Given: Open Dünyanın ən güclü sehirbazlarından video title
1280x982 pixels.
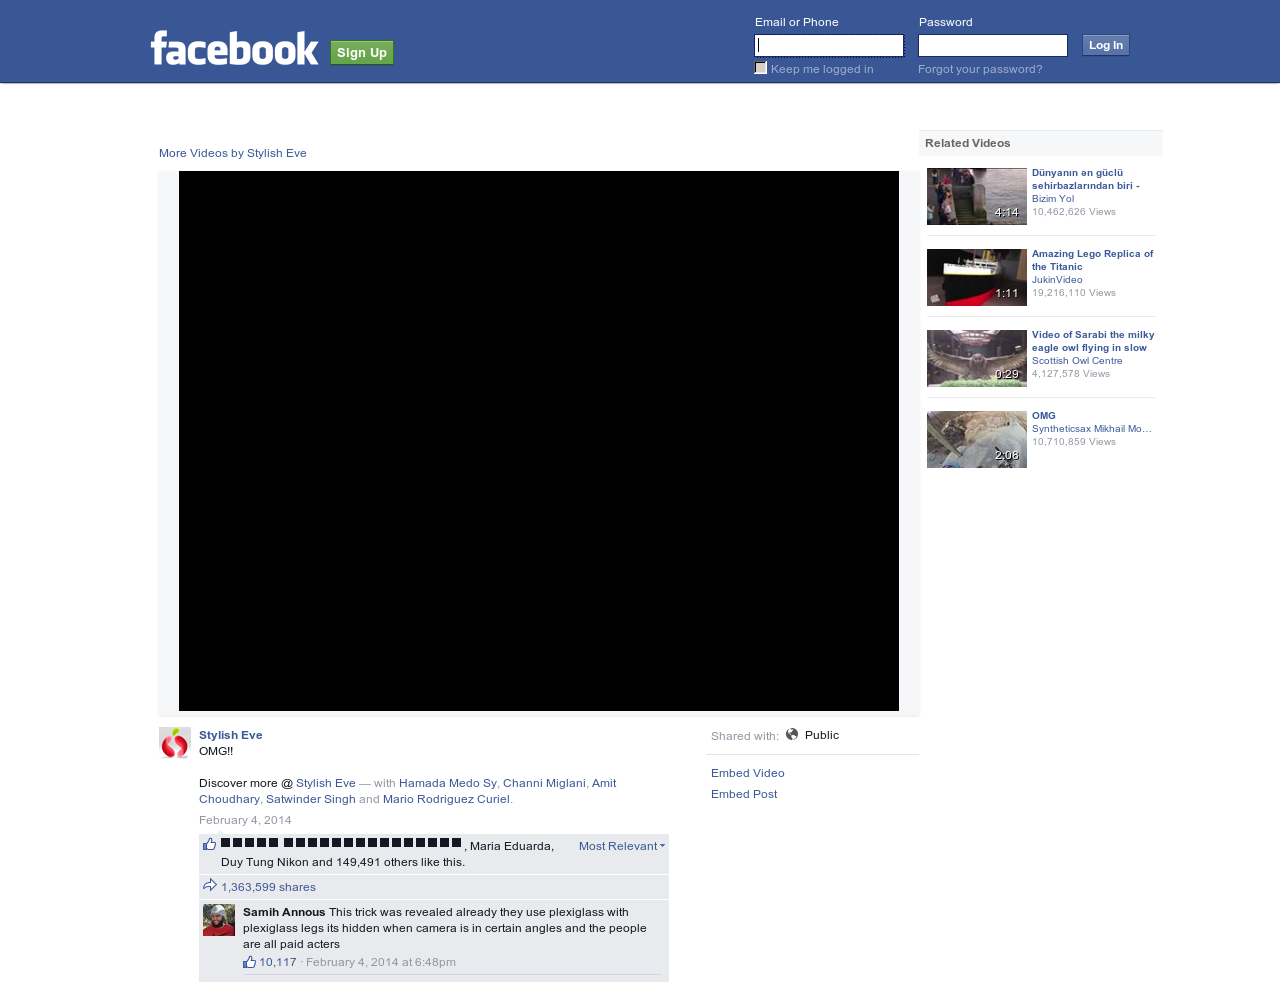Looking at the screenshot, I should [1086, 179].
